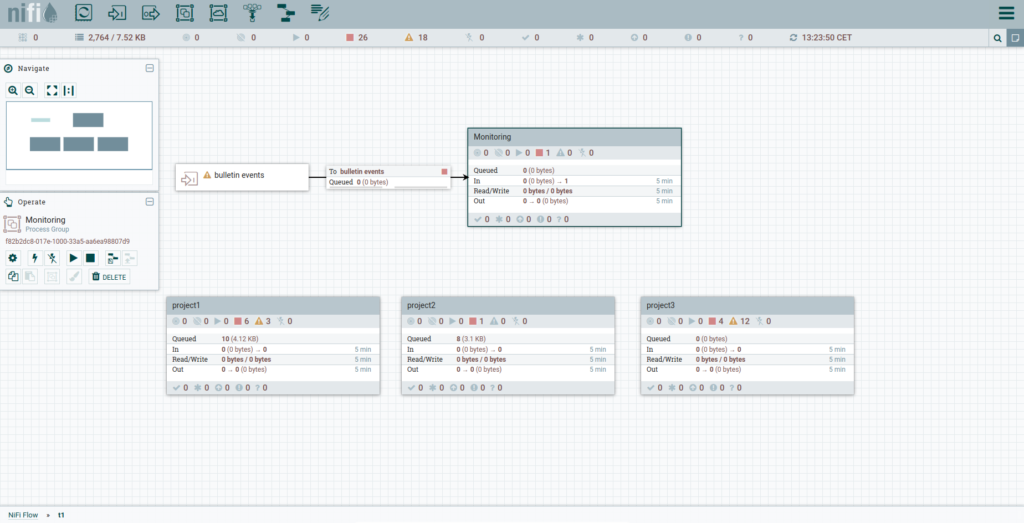The width and height of the screenshot is (1024, 523).
Task: Click project2 queued value 8 (3.1 KB)
Action: pos(471,340)
